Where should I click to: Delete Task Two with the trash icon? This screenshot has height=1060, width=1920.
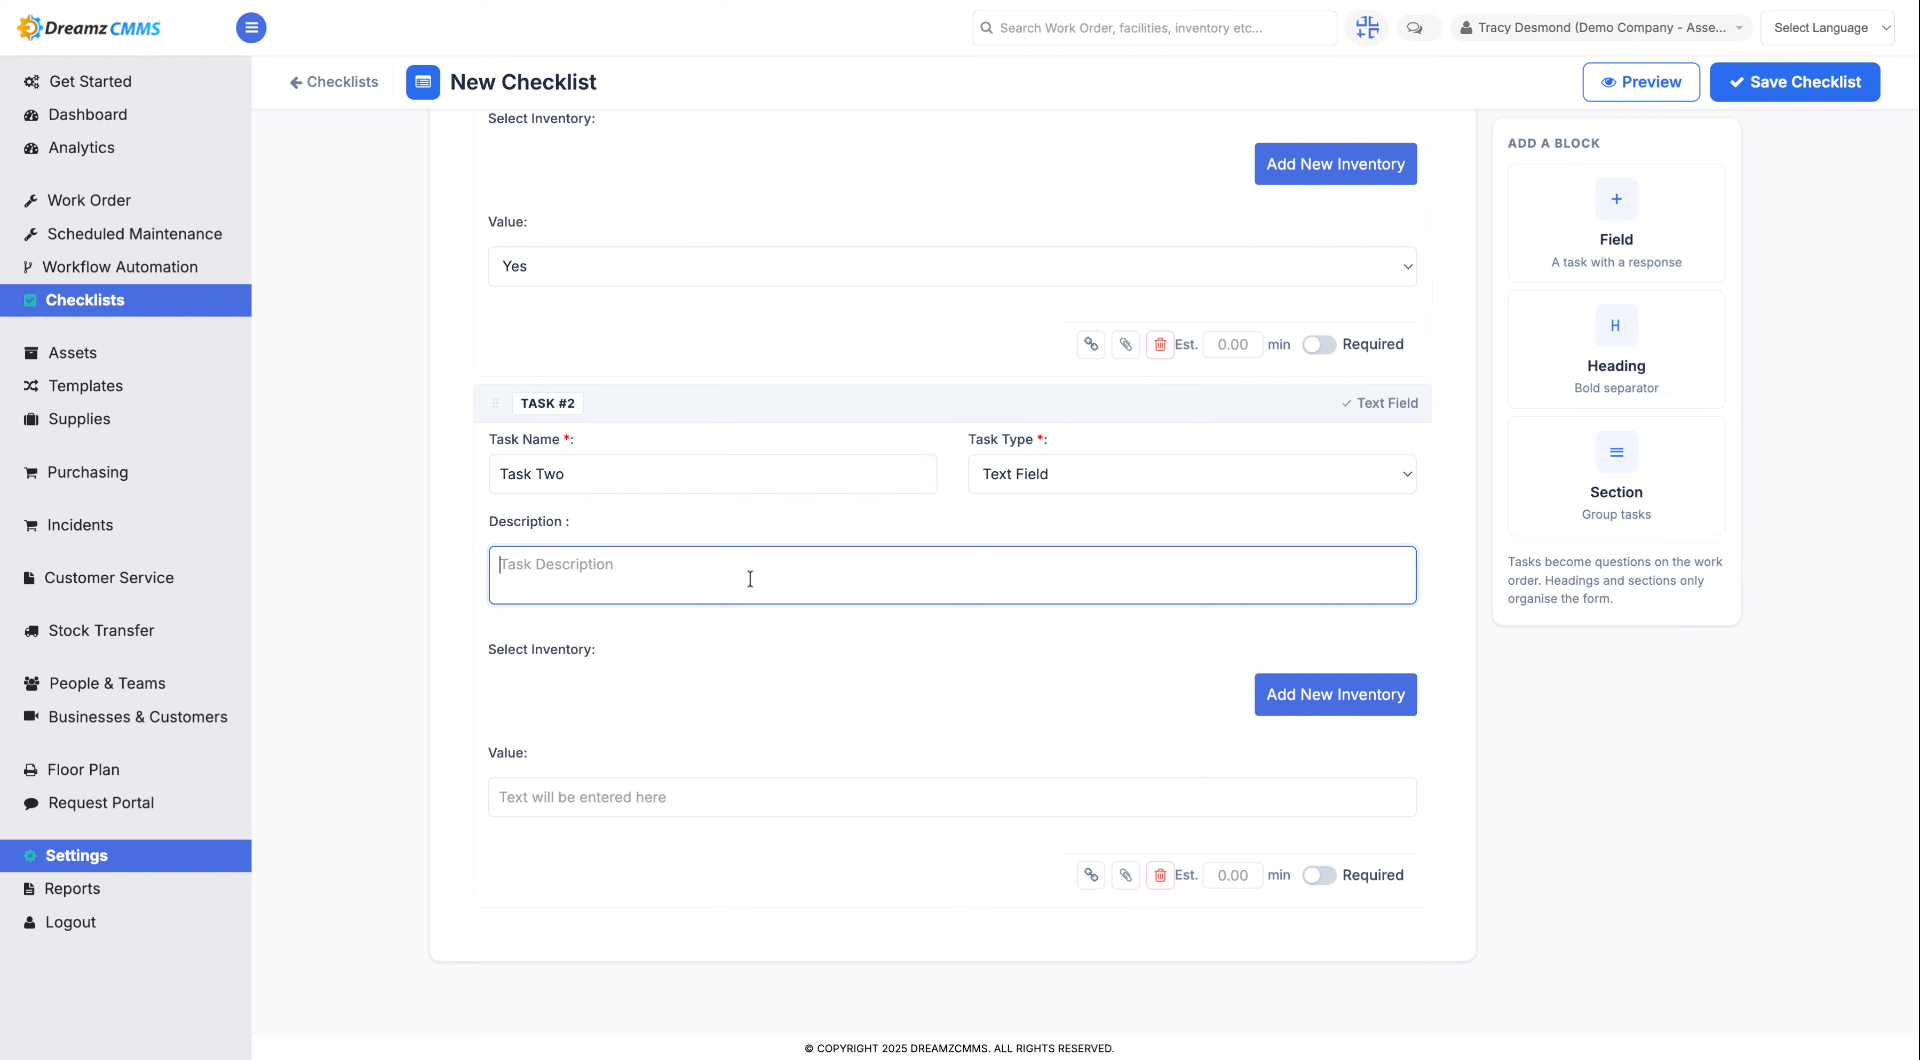tap(1159, 875)
